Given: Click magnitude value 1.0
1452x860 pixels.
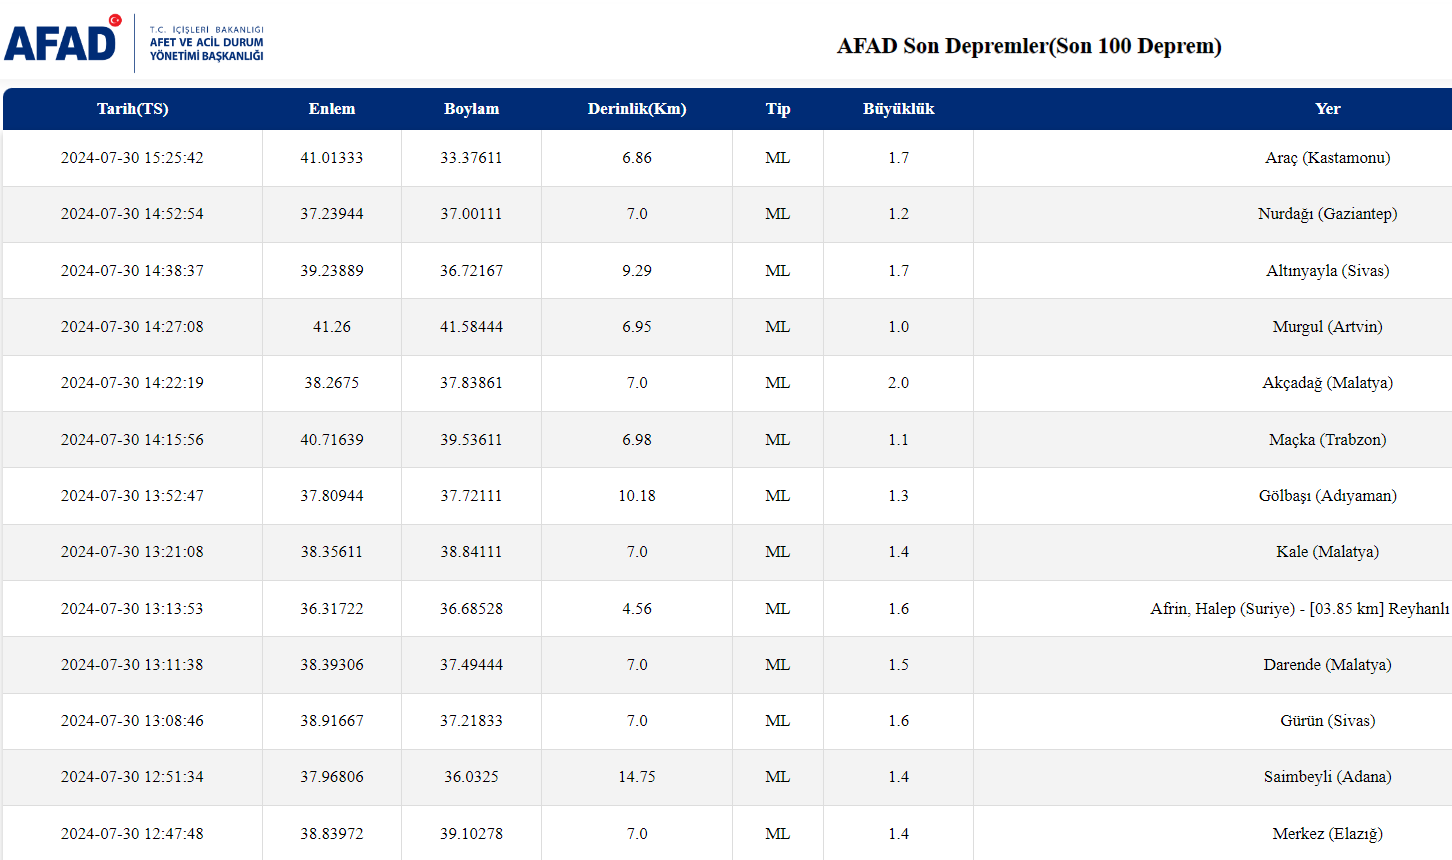Looking at the screenshot, I should 899,327.
